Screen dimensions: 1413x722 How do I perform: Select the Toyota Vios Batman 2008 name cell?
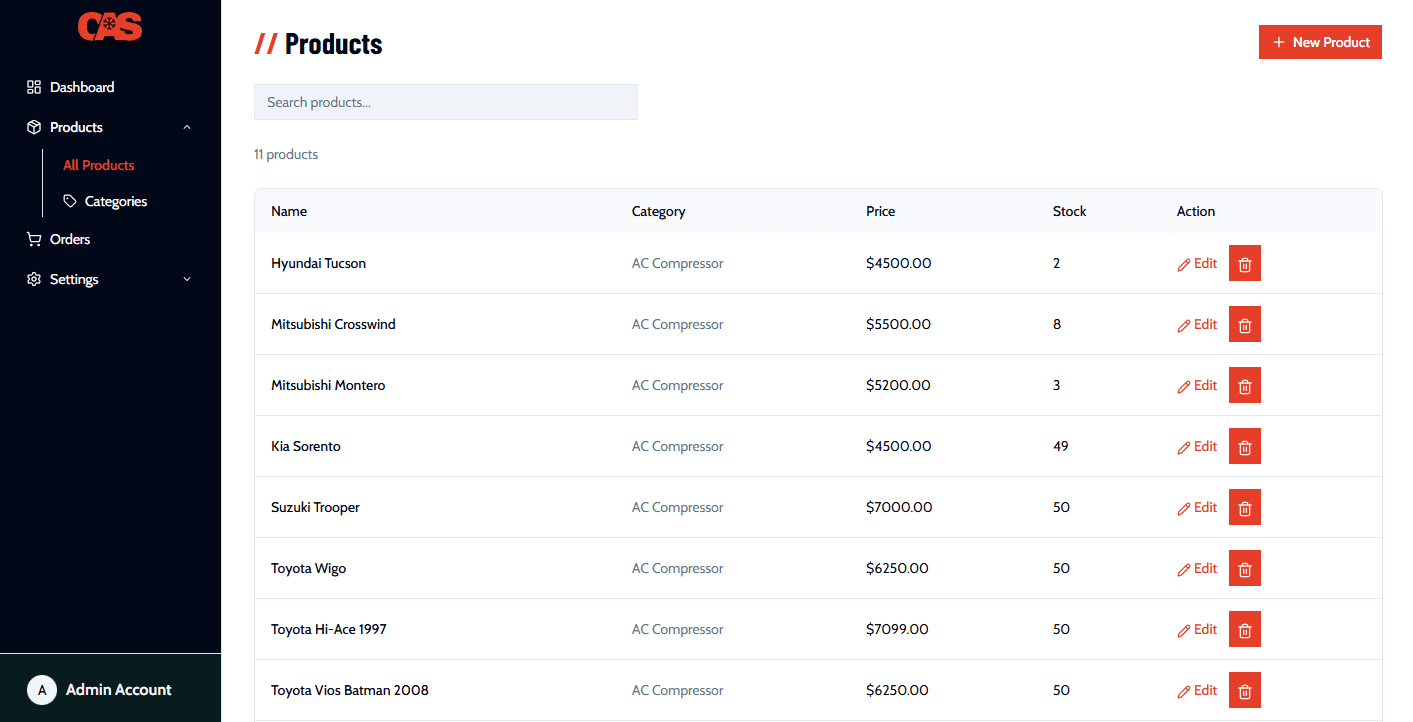[350, 690]
